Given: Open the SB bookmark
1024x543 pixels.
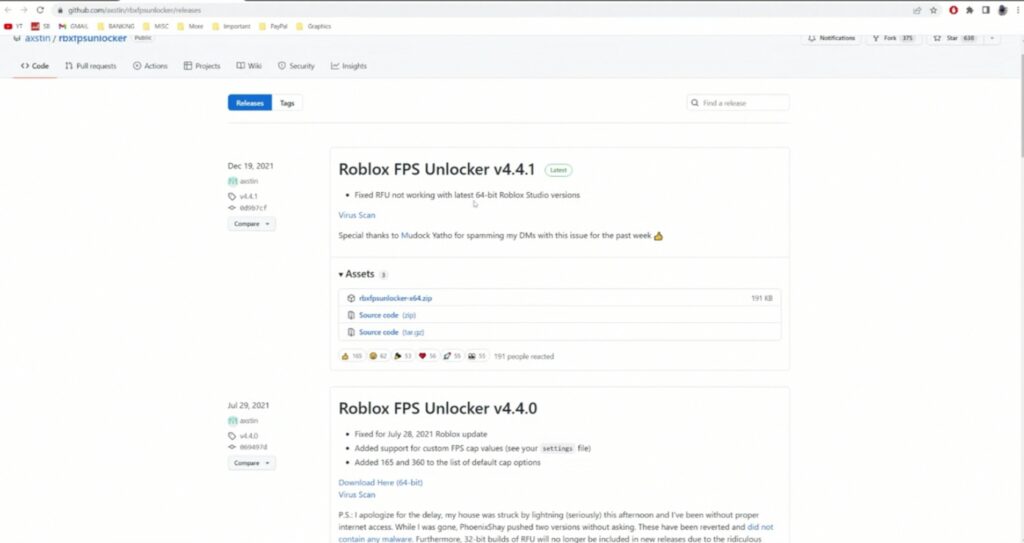Looking at the screenshot, I should (x=40, y=27).
